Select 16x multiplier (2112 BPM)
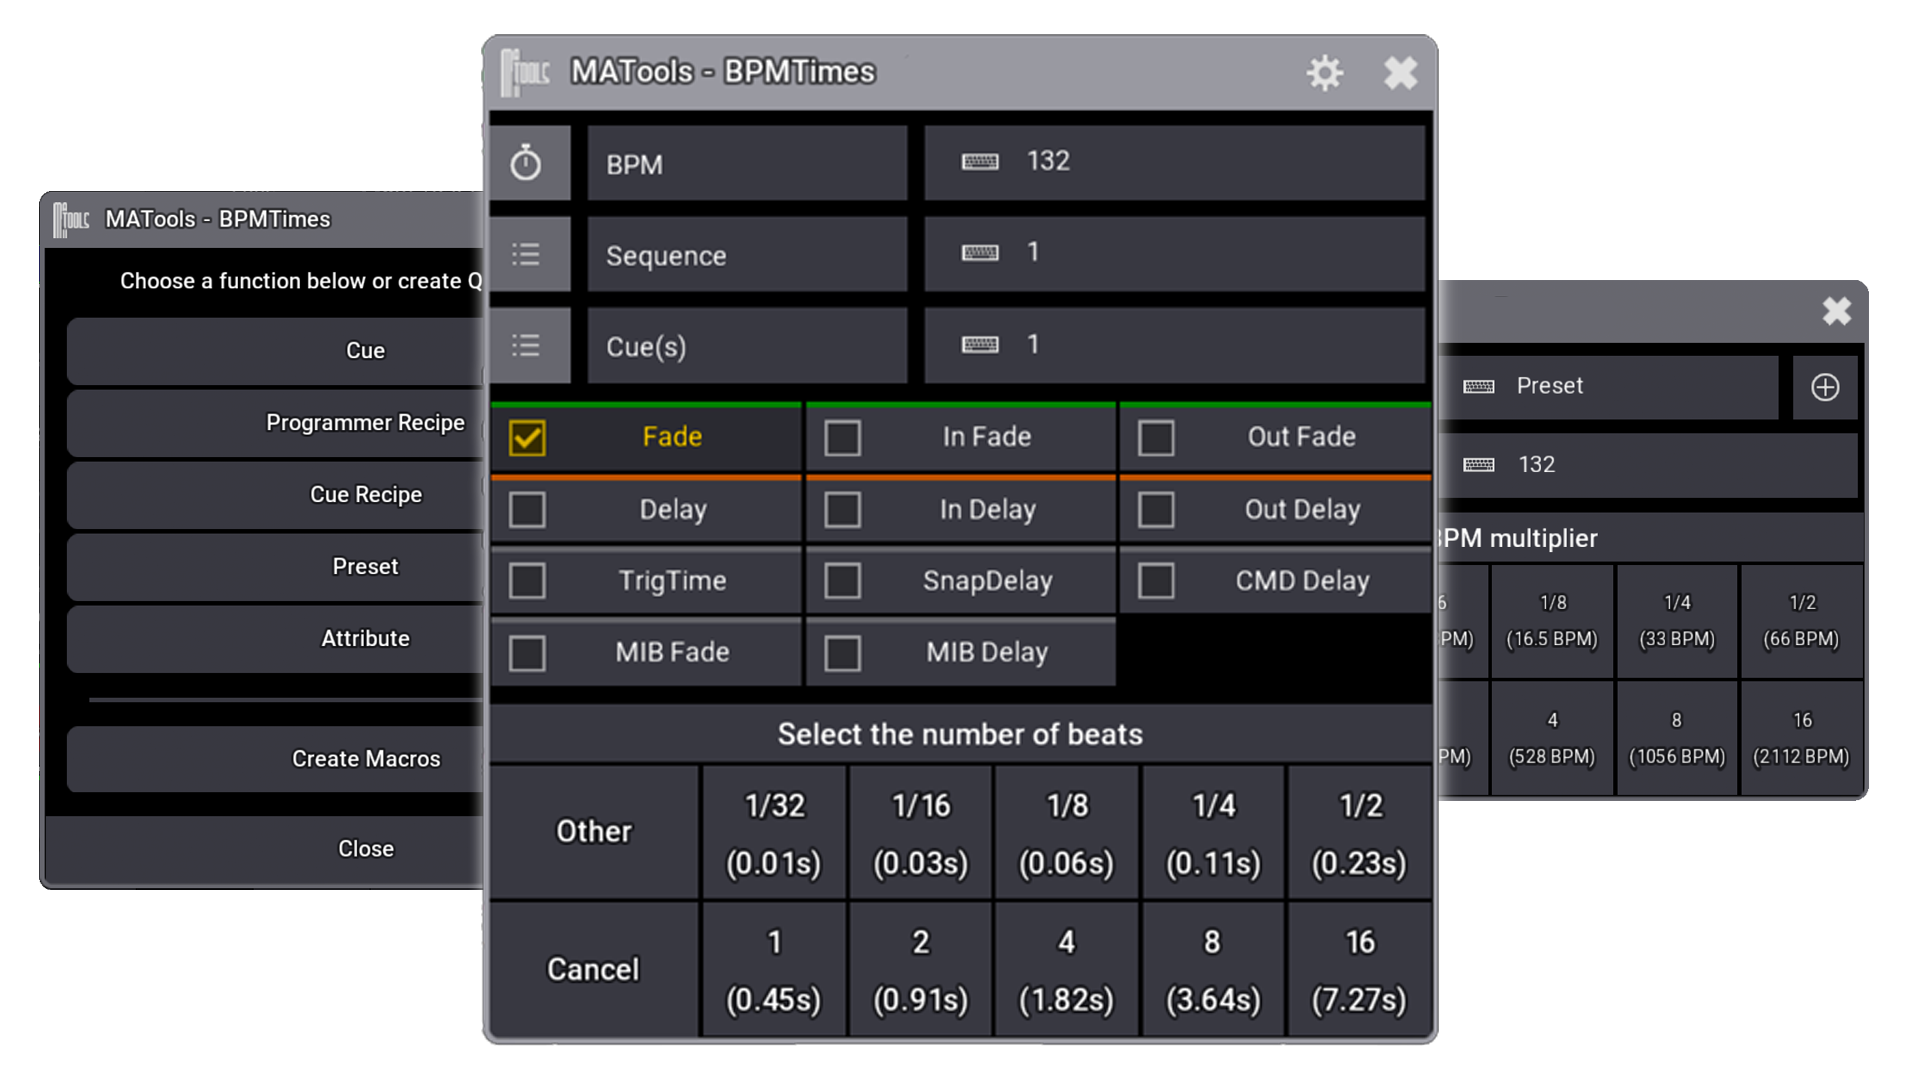The width and height of the screenshot is (1920, 1080). (x=1801, y=738)
